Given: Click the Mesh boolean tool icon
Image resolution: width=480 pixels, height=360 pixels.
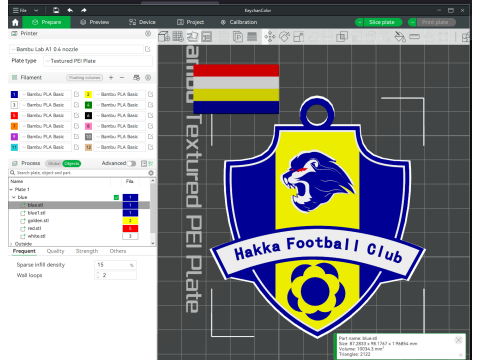Looking at the screenshot, I should tap(342, 36).
